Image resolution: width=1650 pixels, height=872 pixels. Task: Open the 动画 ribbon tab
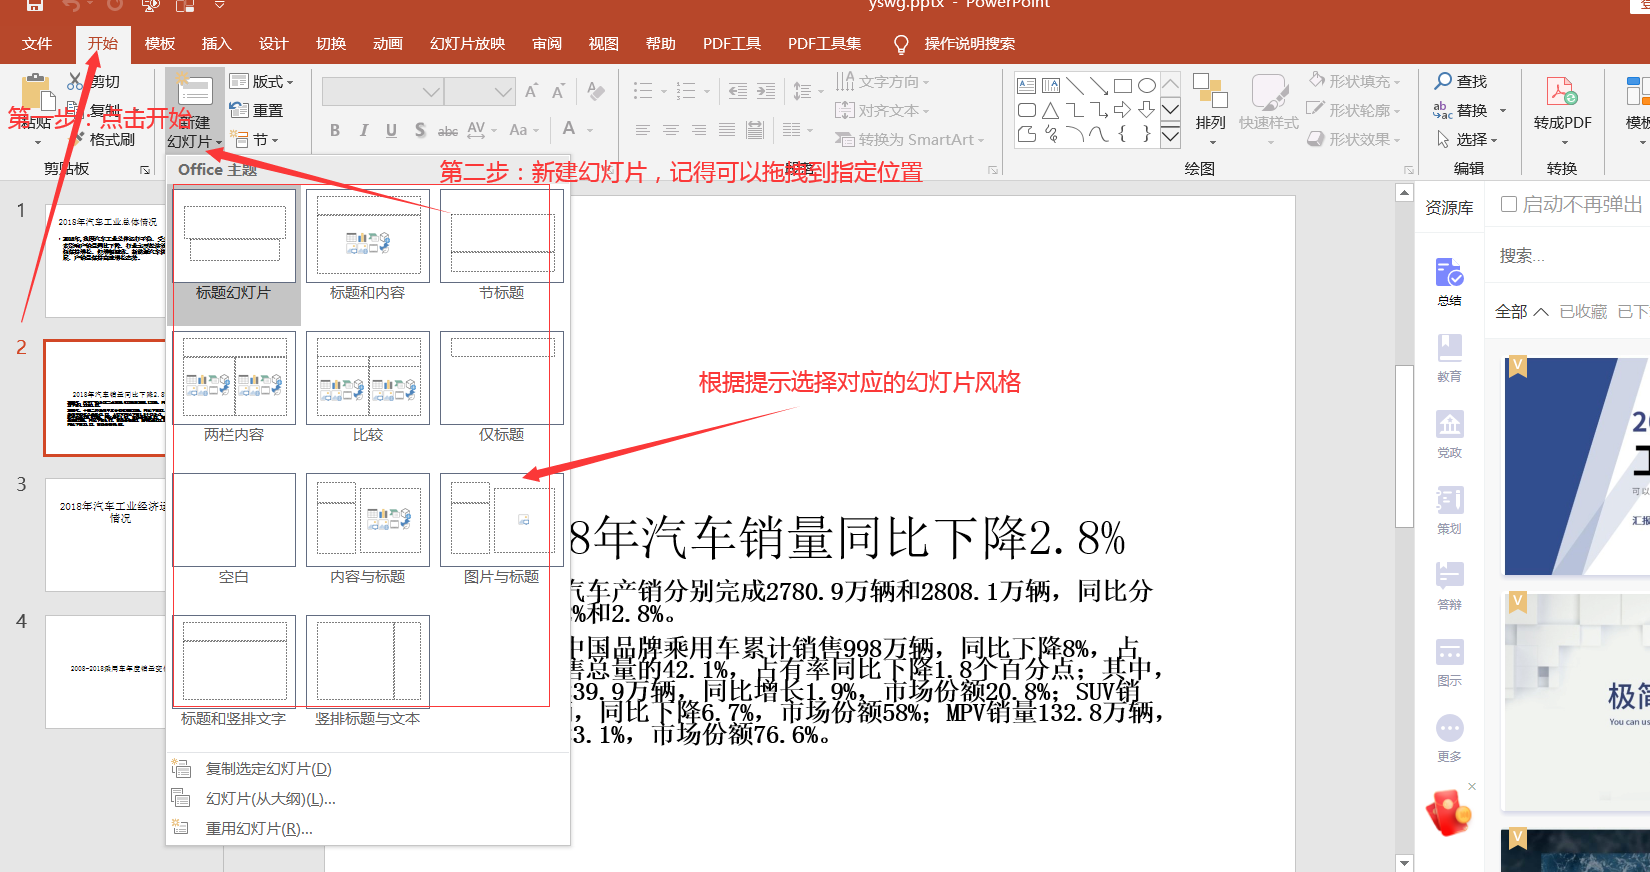tap(388, 44)
